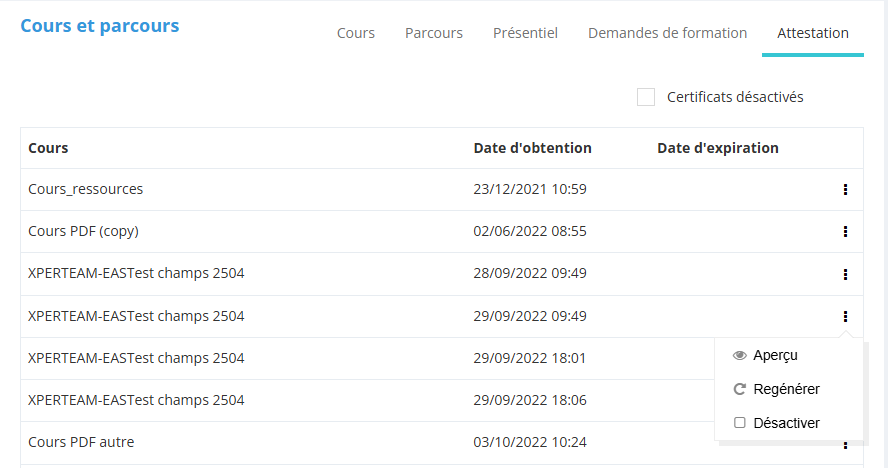Tick the Désactiver checkbox in popup menu
This screenshot has height=468, width=888.
tap(740, 423)
